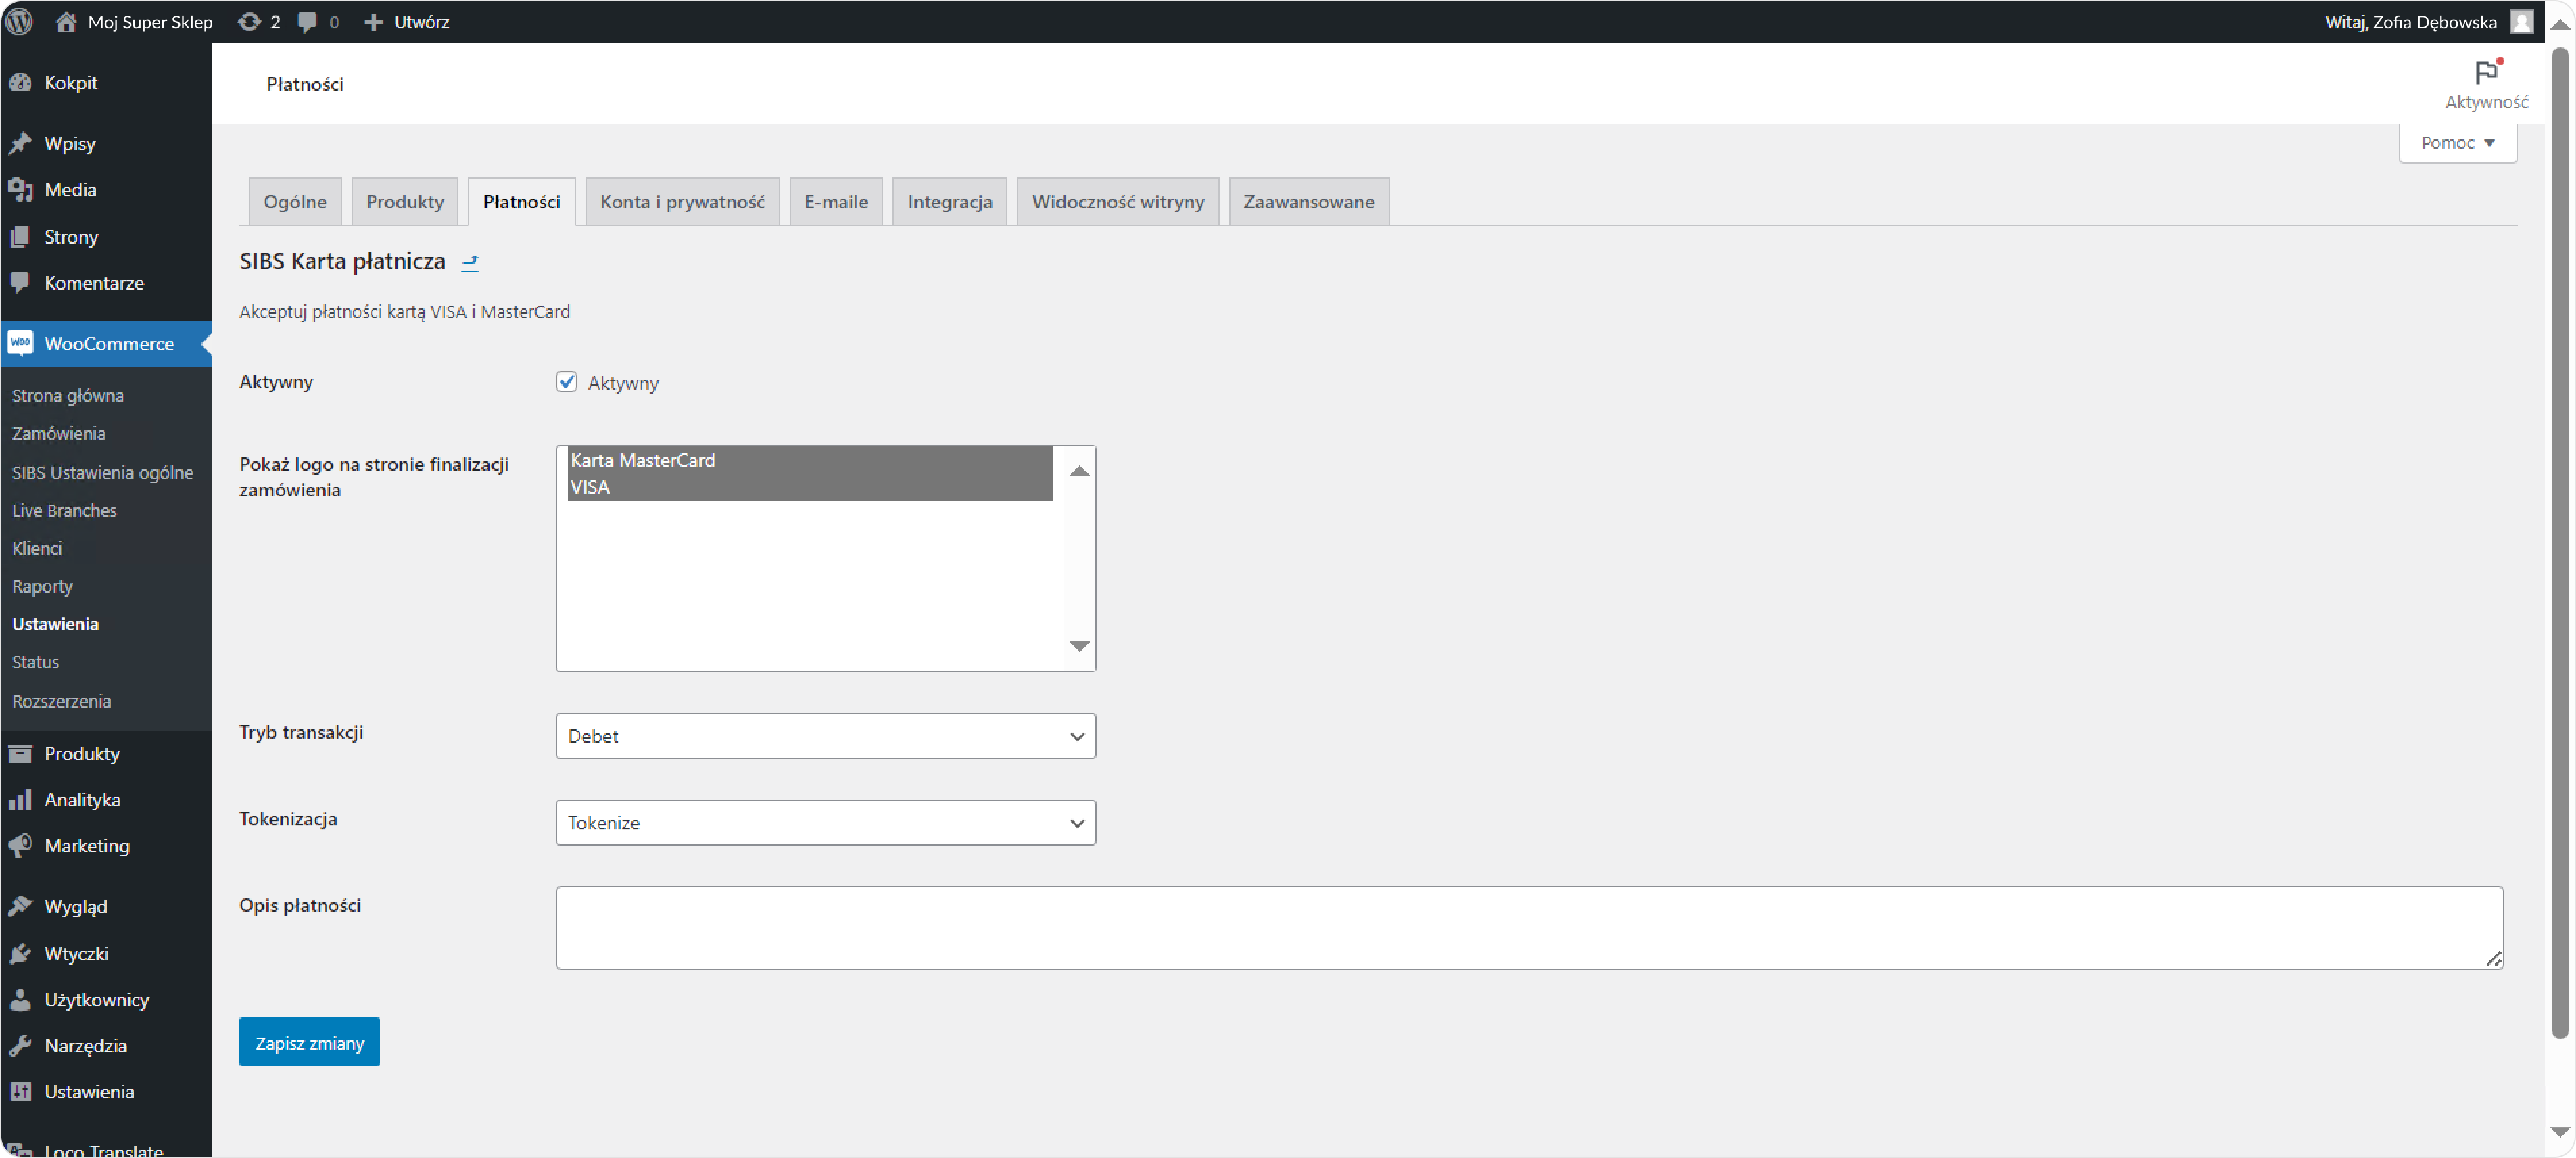This screenshot has width=2576, height=1158.
Task: Select VISA option in the logo list
Action: pyautogui.click(x=590, y=487)
